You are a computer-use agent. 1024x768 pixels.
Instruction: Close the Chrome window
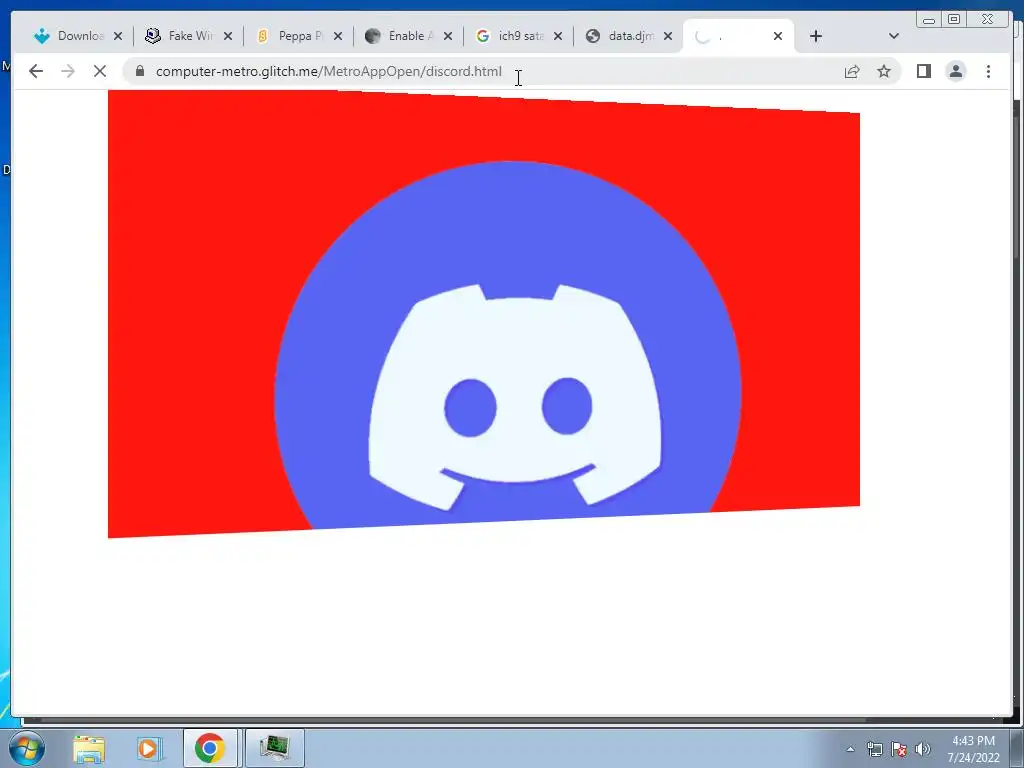(x=988, y=20)
